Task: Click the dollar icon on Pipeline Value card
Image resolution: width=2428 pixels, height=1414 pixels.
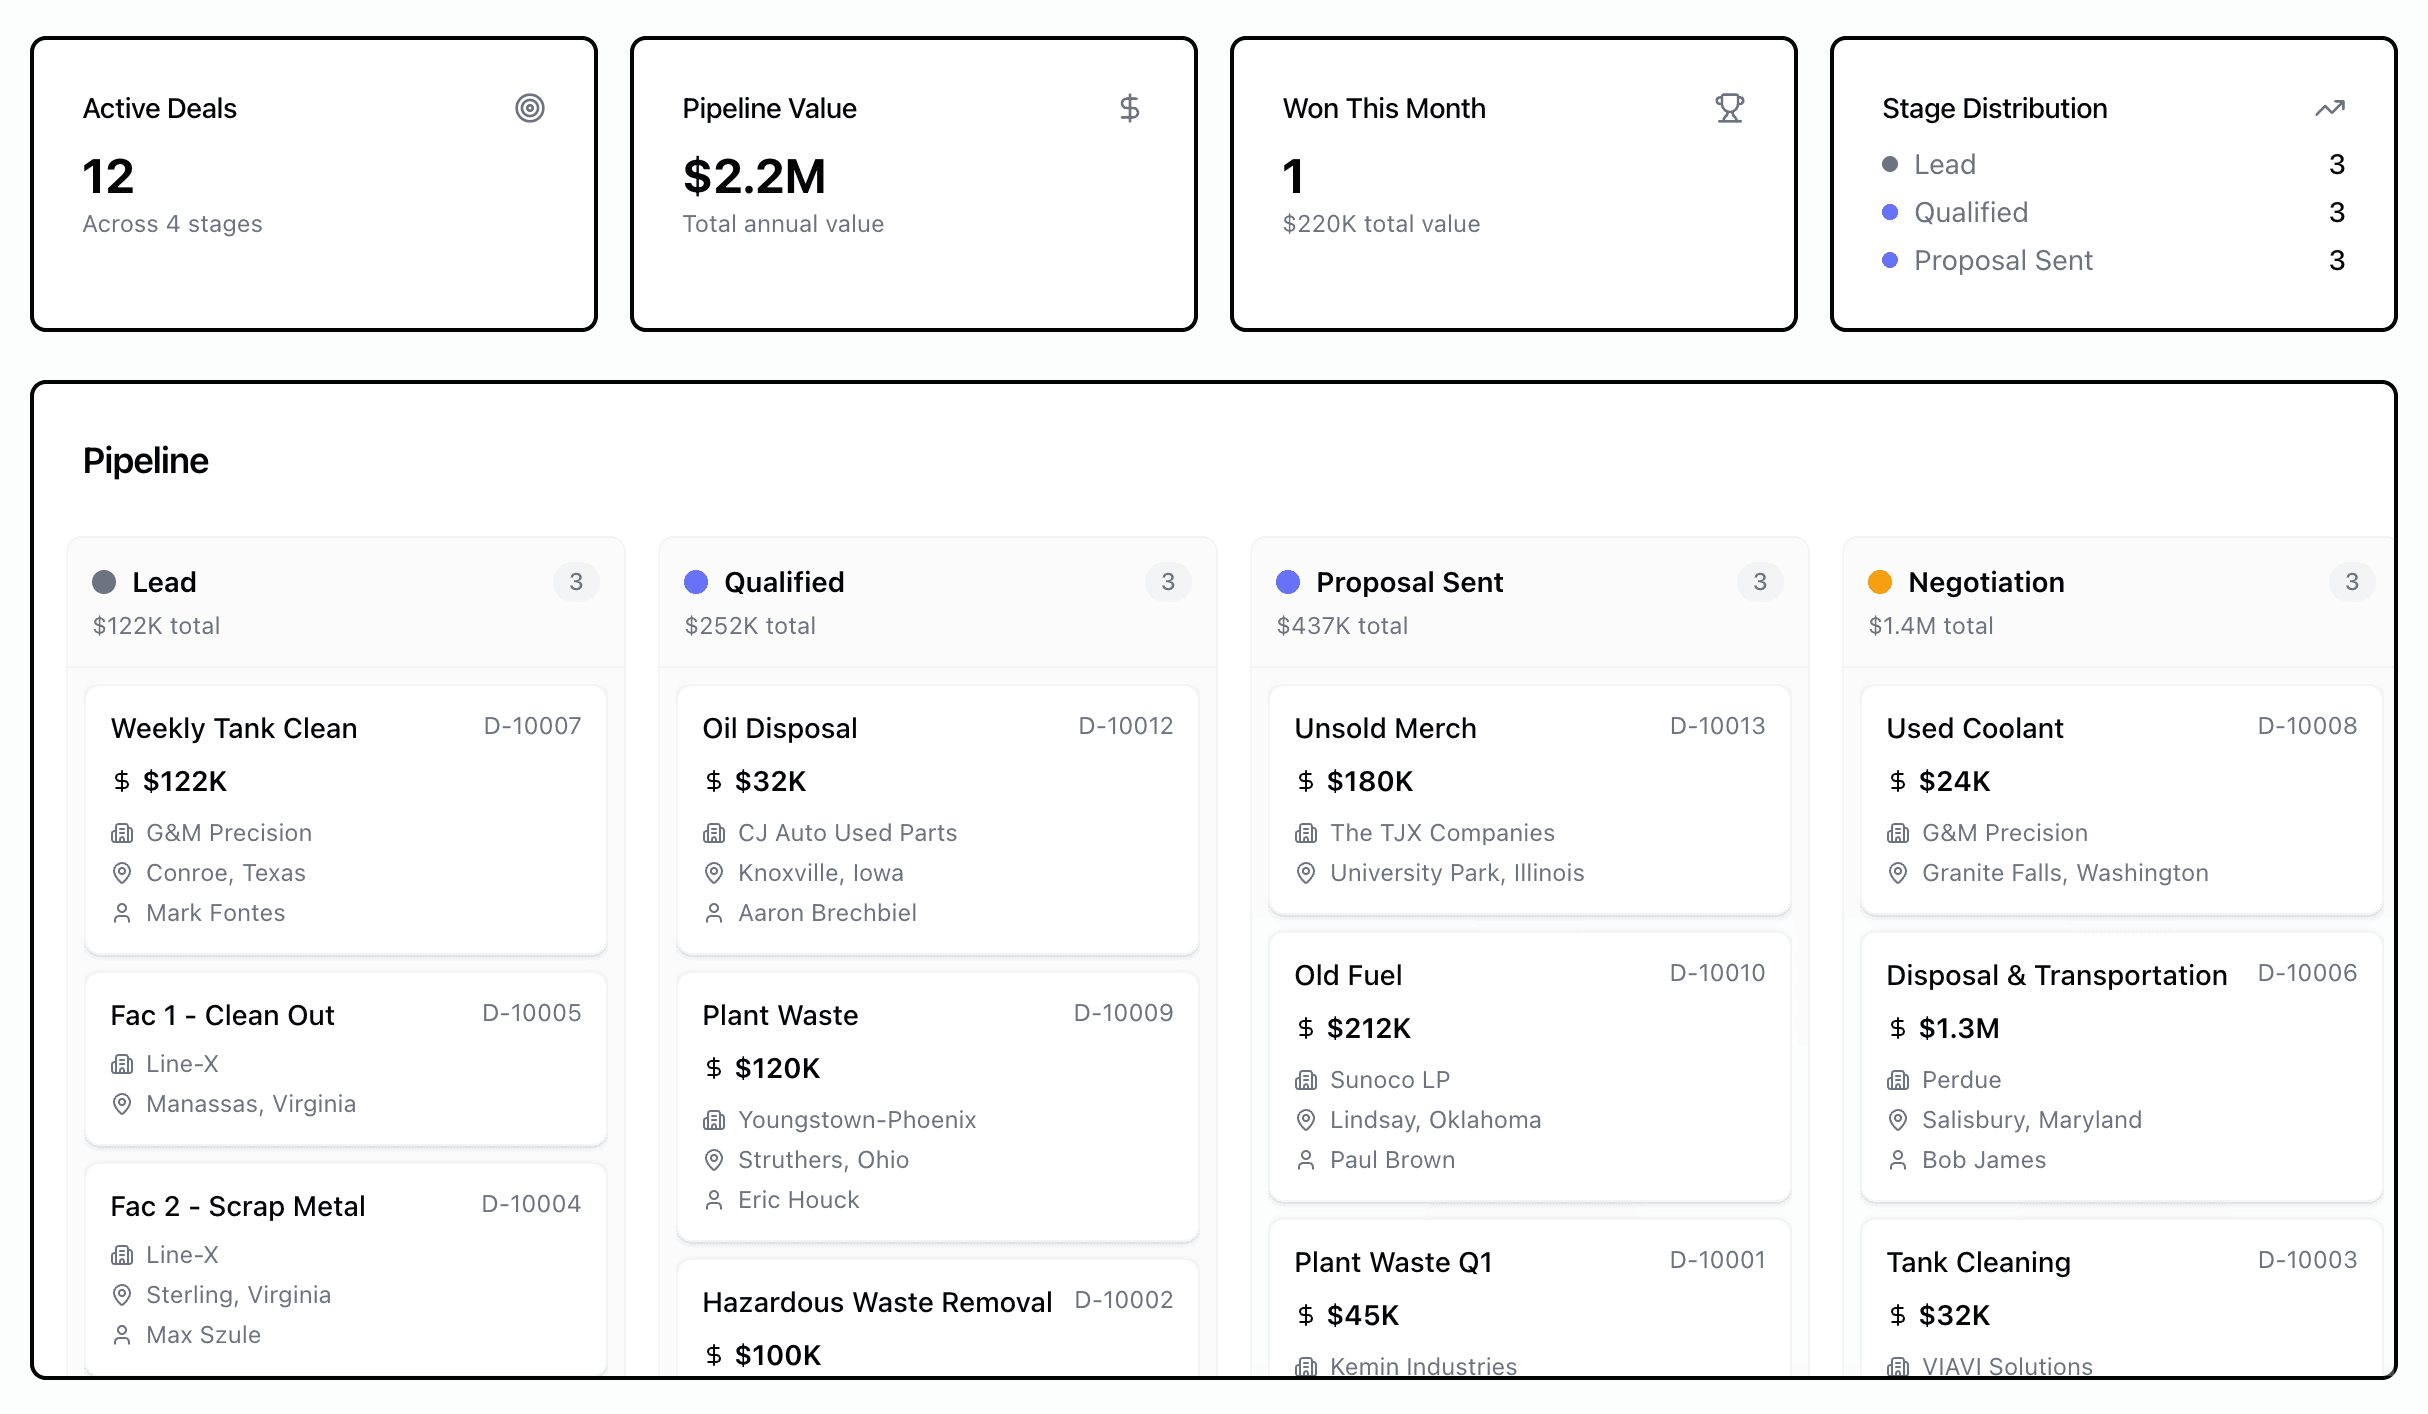Action: click(x=1130, y=107)
